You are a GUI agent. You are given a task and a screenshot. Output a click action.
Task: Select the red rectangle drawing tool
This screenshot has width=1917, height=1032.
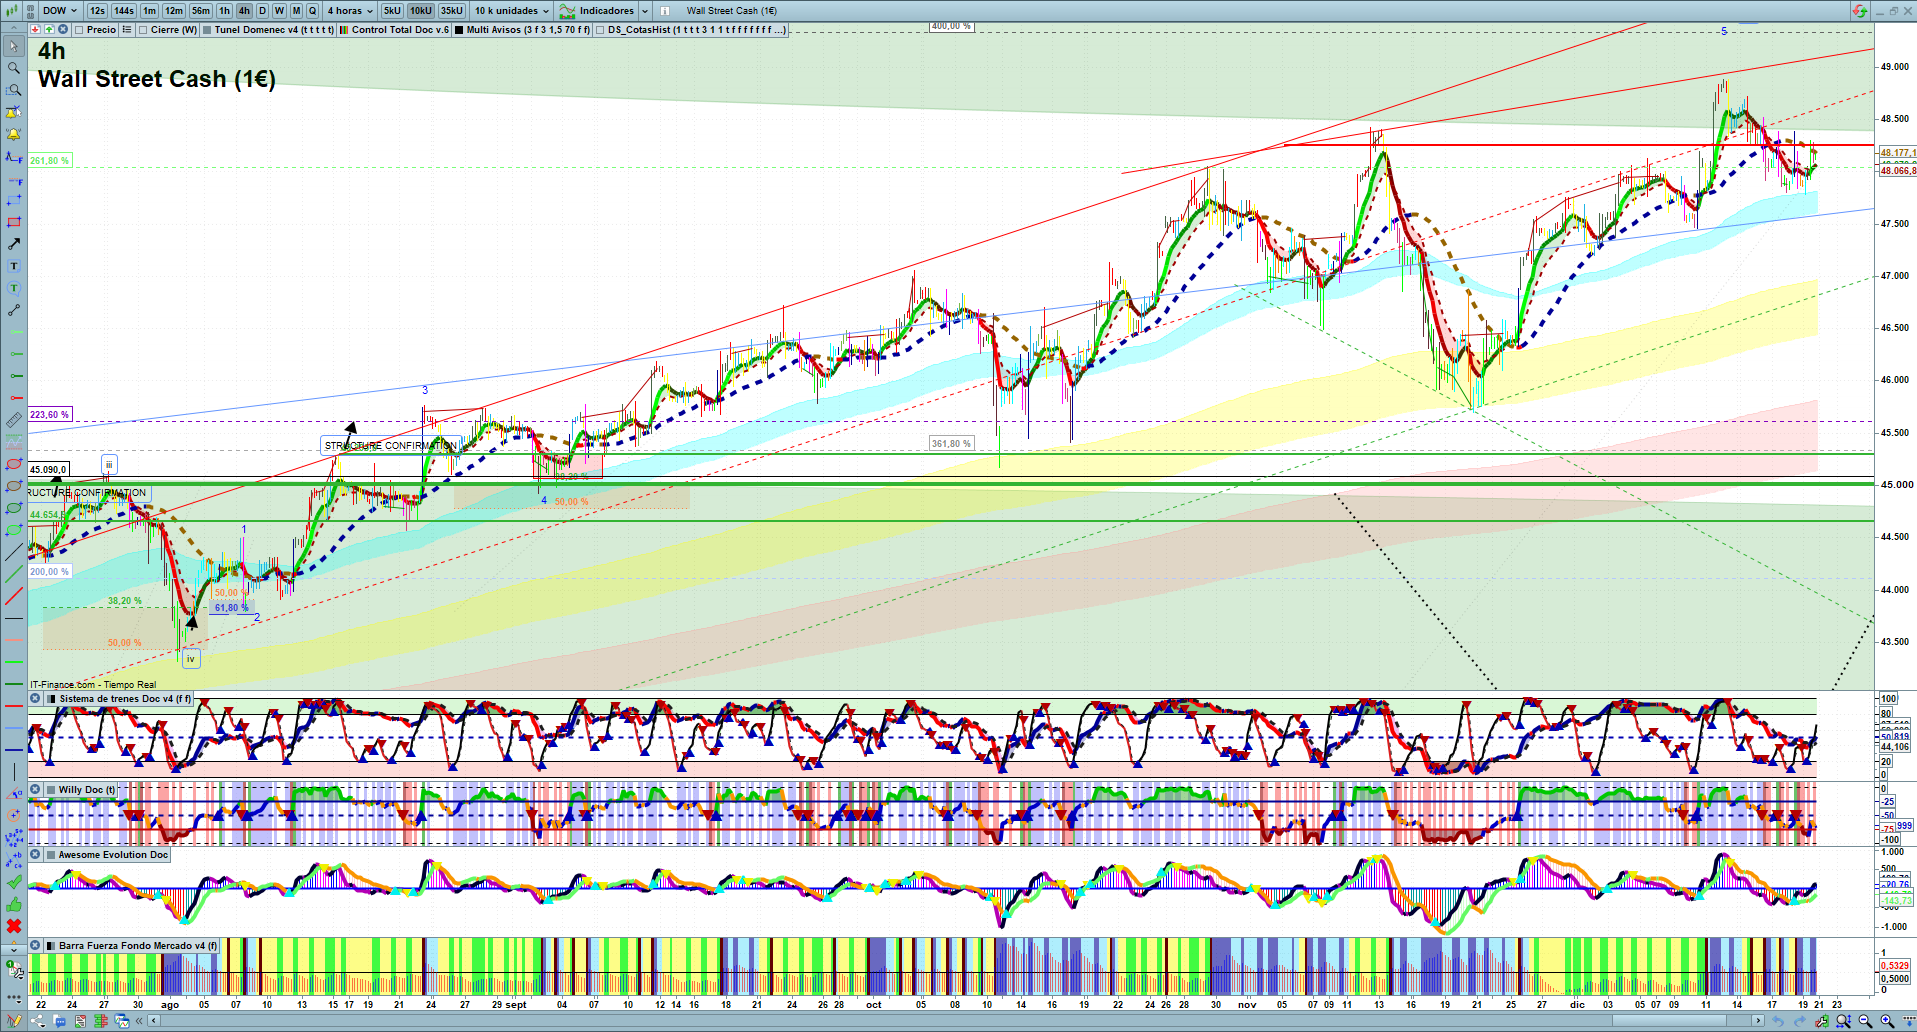click(x=14, y=222)
